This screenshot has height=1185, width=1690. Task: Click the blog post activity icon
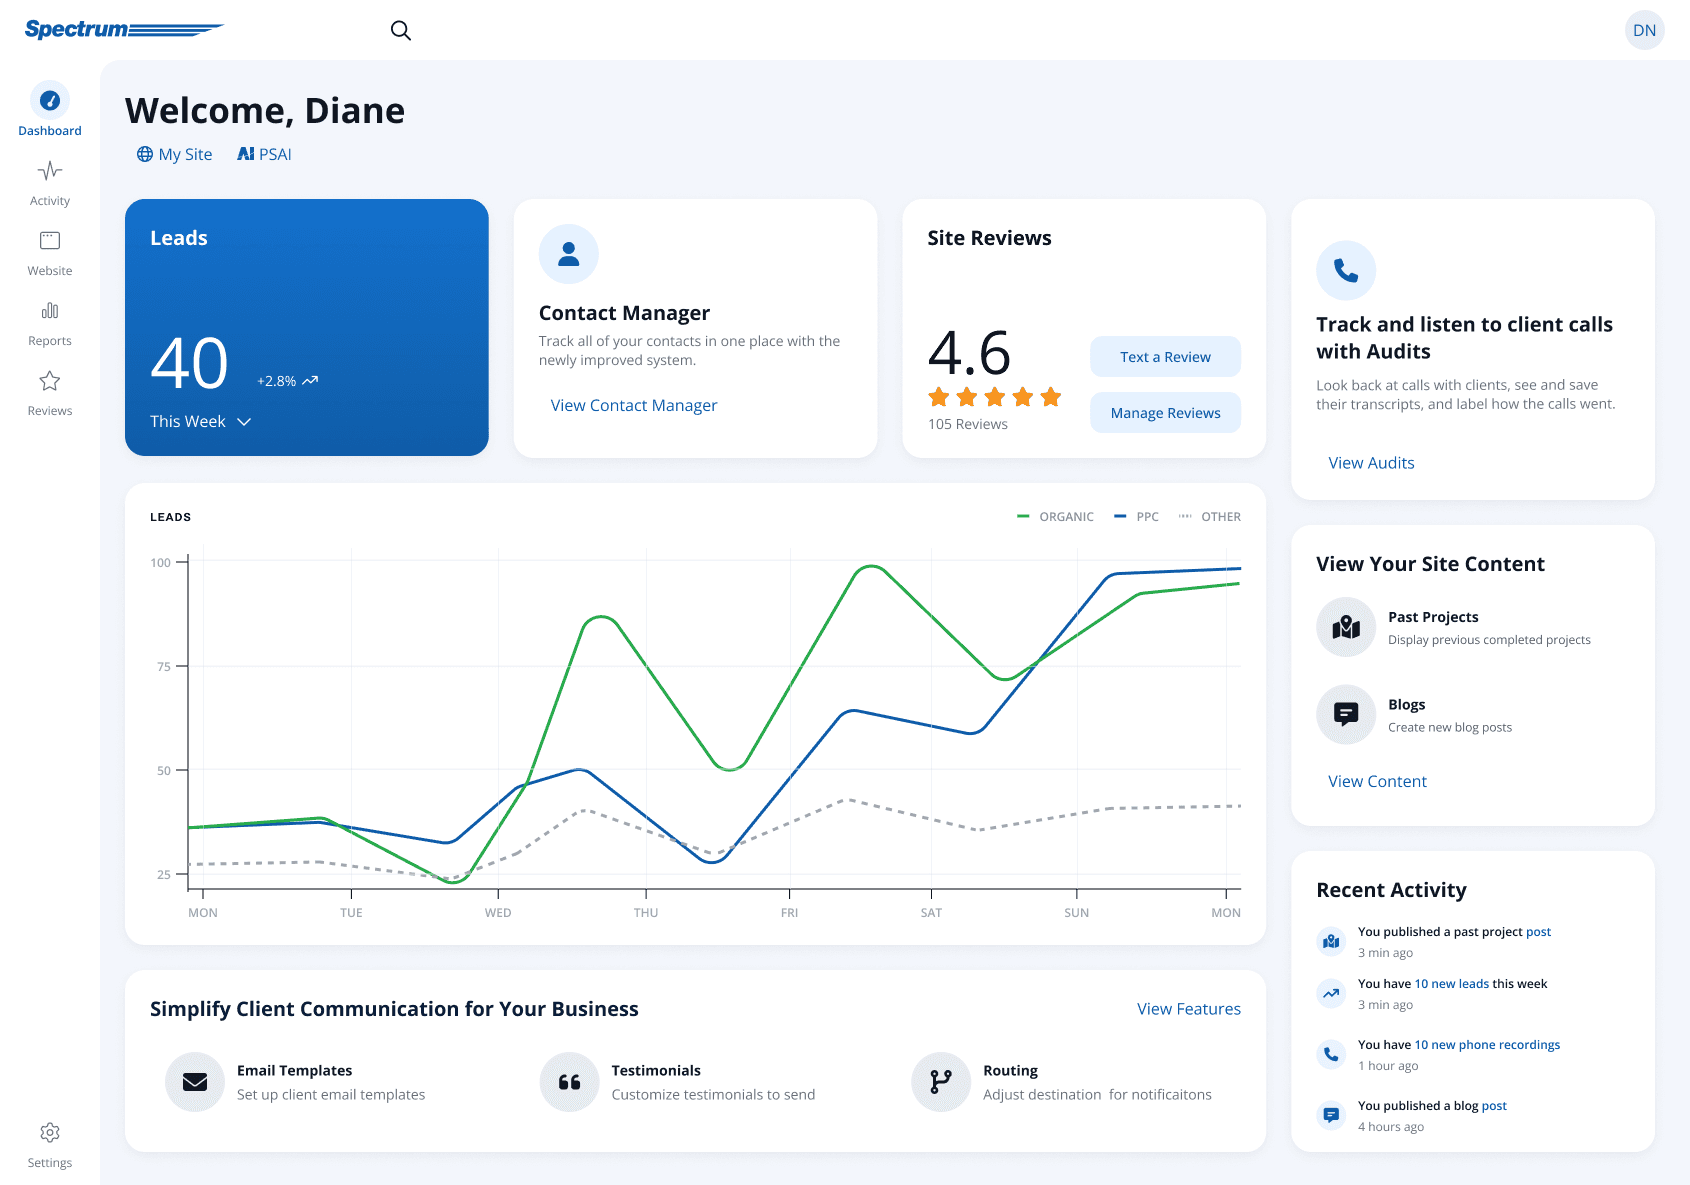pos(1331,1115)
